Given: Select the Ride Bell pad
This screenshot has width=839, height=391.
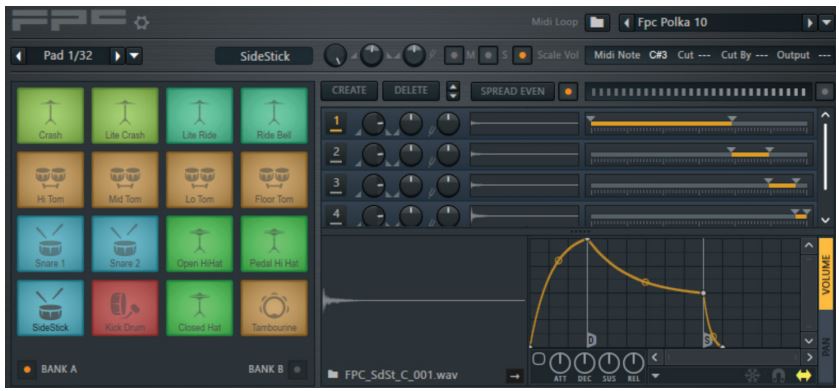Looking at the screenshot, I should (274, 116).
